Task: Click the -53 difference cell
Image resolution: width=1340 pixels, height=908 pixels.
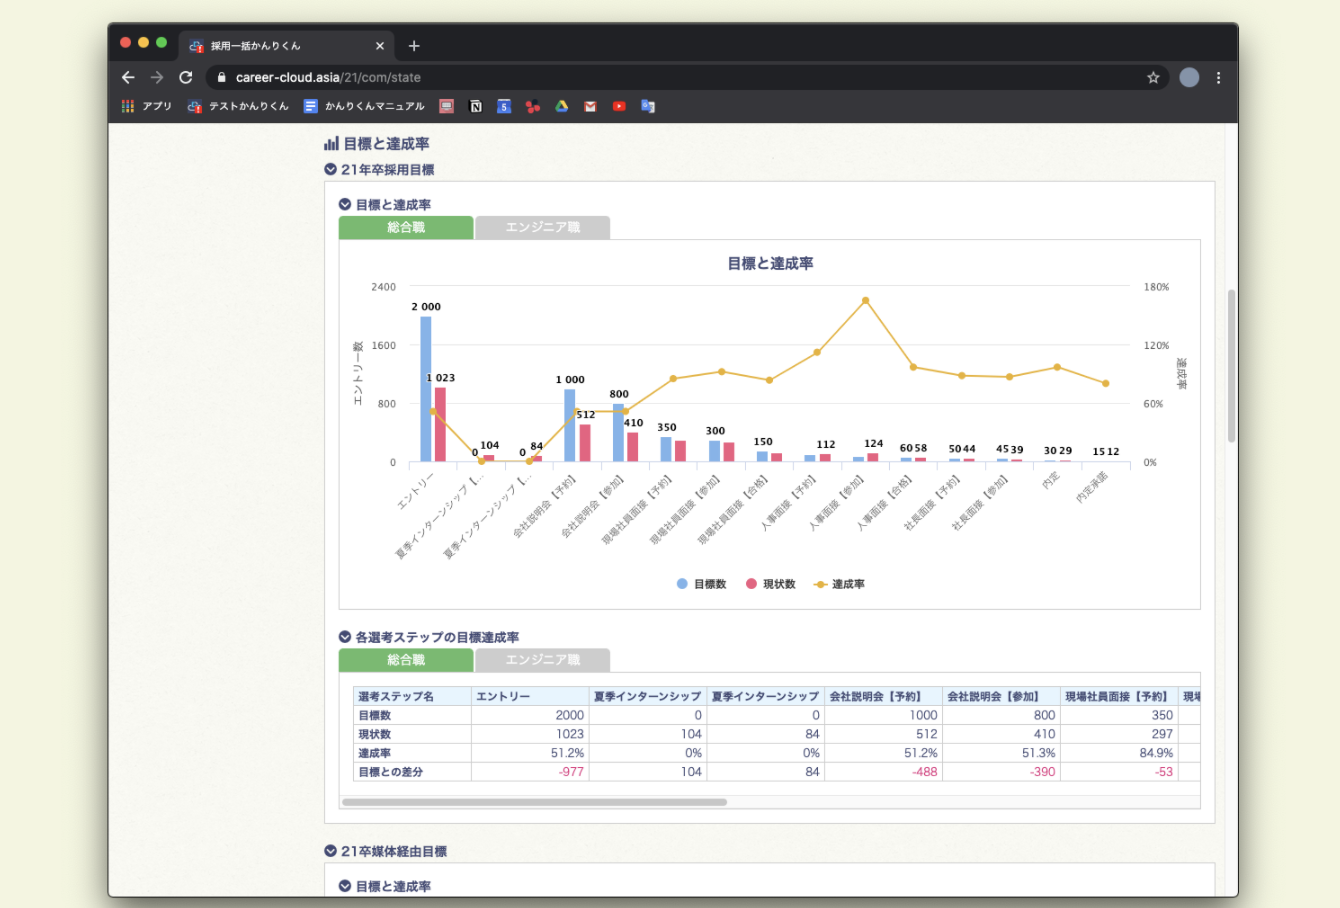Action: [x=1119, y=772]
